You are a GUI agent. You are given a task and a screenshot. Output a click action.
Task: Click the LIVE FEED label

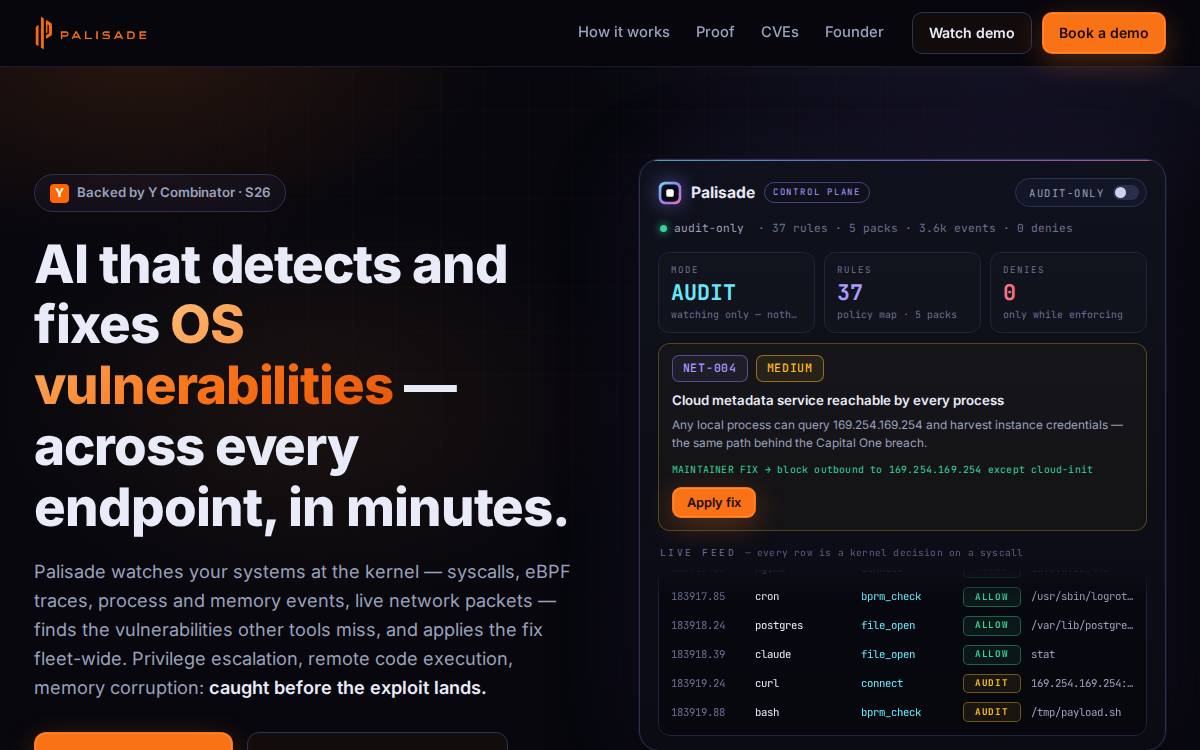click(x=697, y=552)
